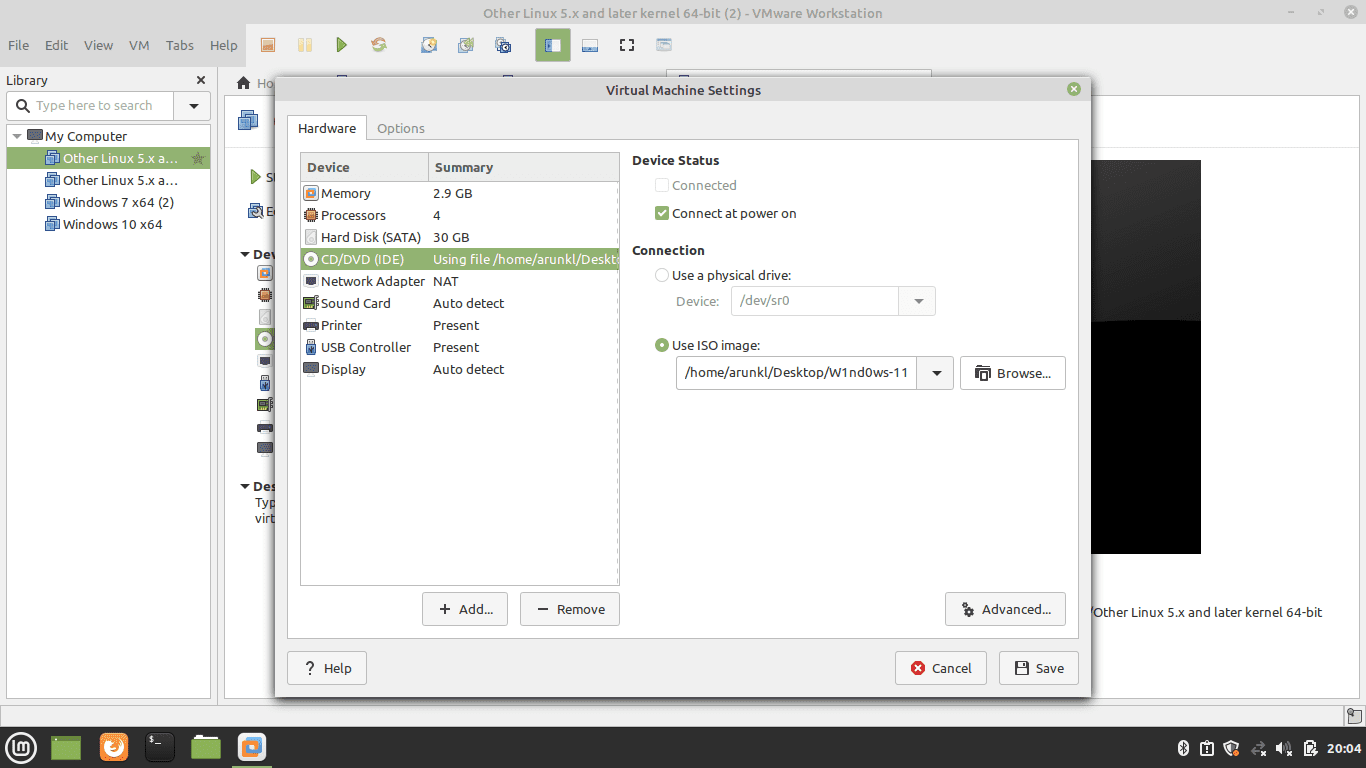Switch to the Hardware tab
The width and height of the screenshot is (1366, 768).
(x=327, y=128)
